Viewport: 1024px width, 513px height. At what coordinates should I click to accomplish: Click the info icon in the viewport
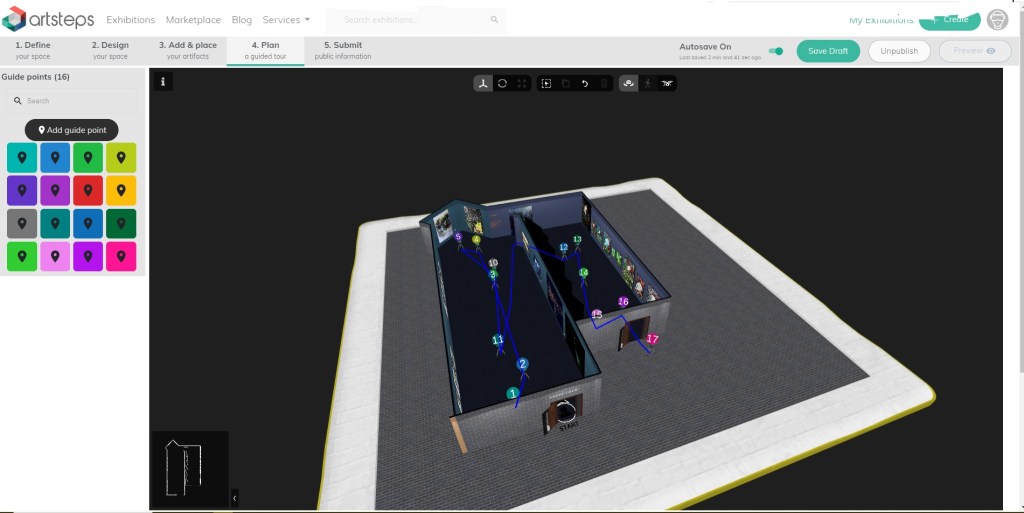162,82
